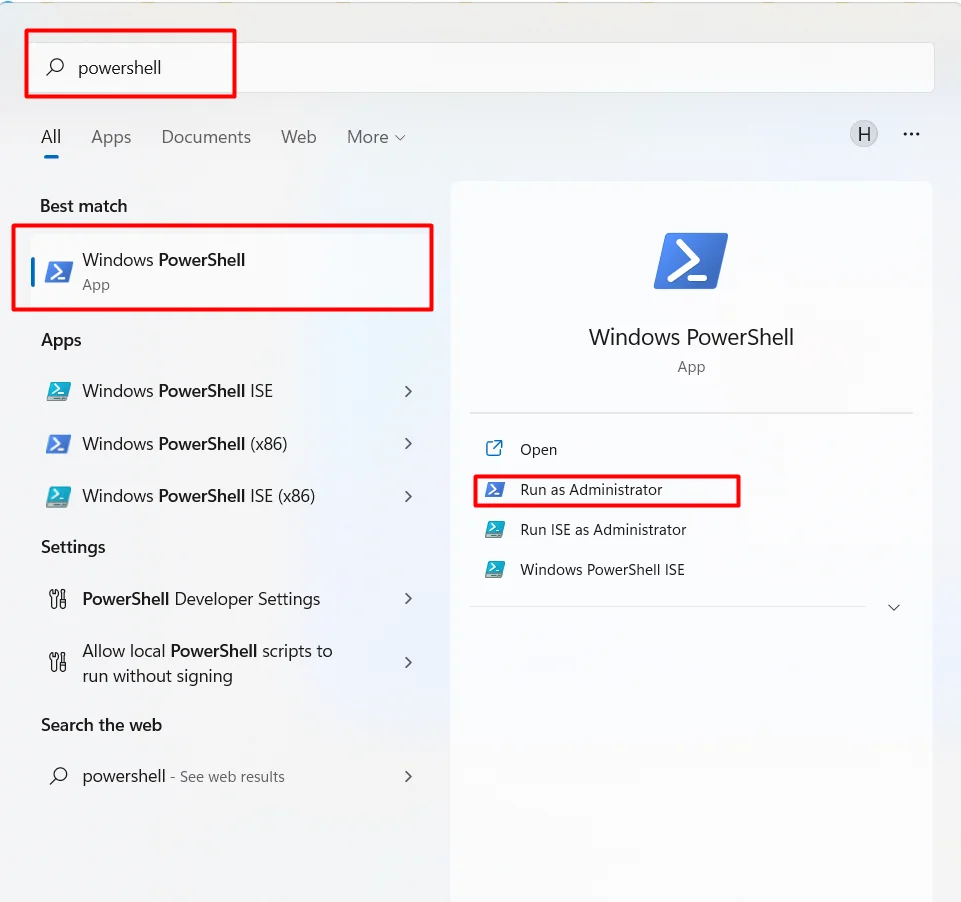Click the Windows PowerShell (x86) app icon
The width and height of the screenshot is (961, 902).
pos(59,444)
